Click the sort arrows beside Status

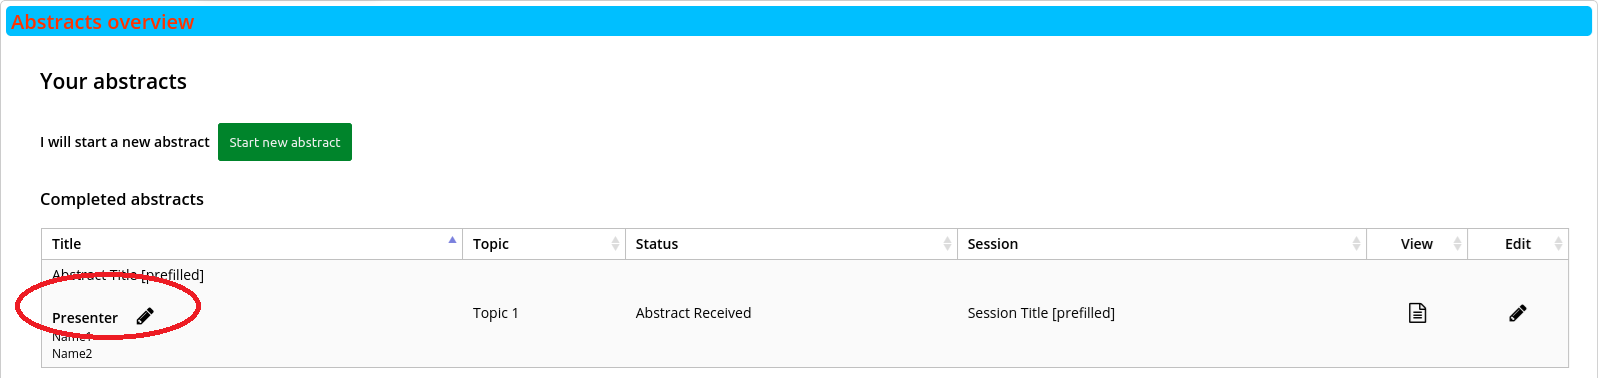(947, 244)
